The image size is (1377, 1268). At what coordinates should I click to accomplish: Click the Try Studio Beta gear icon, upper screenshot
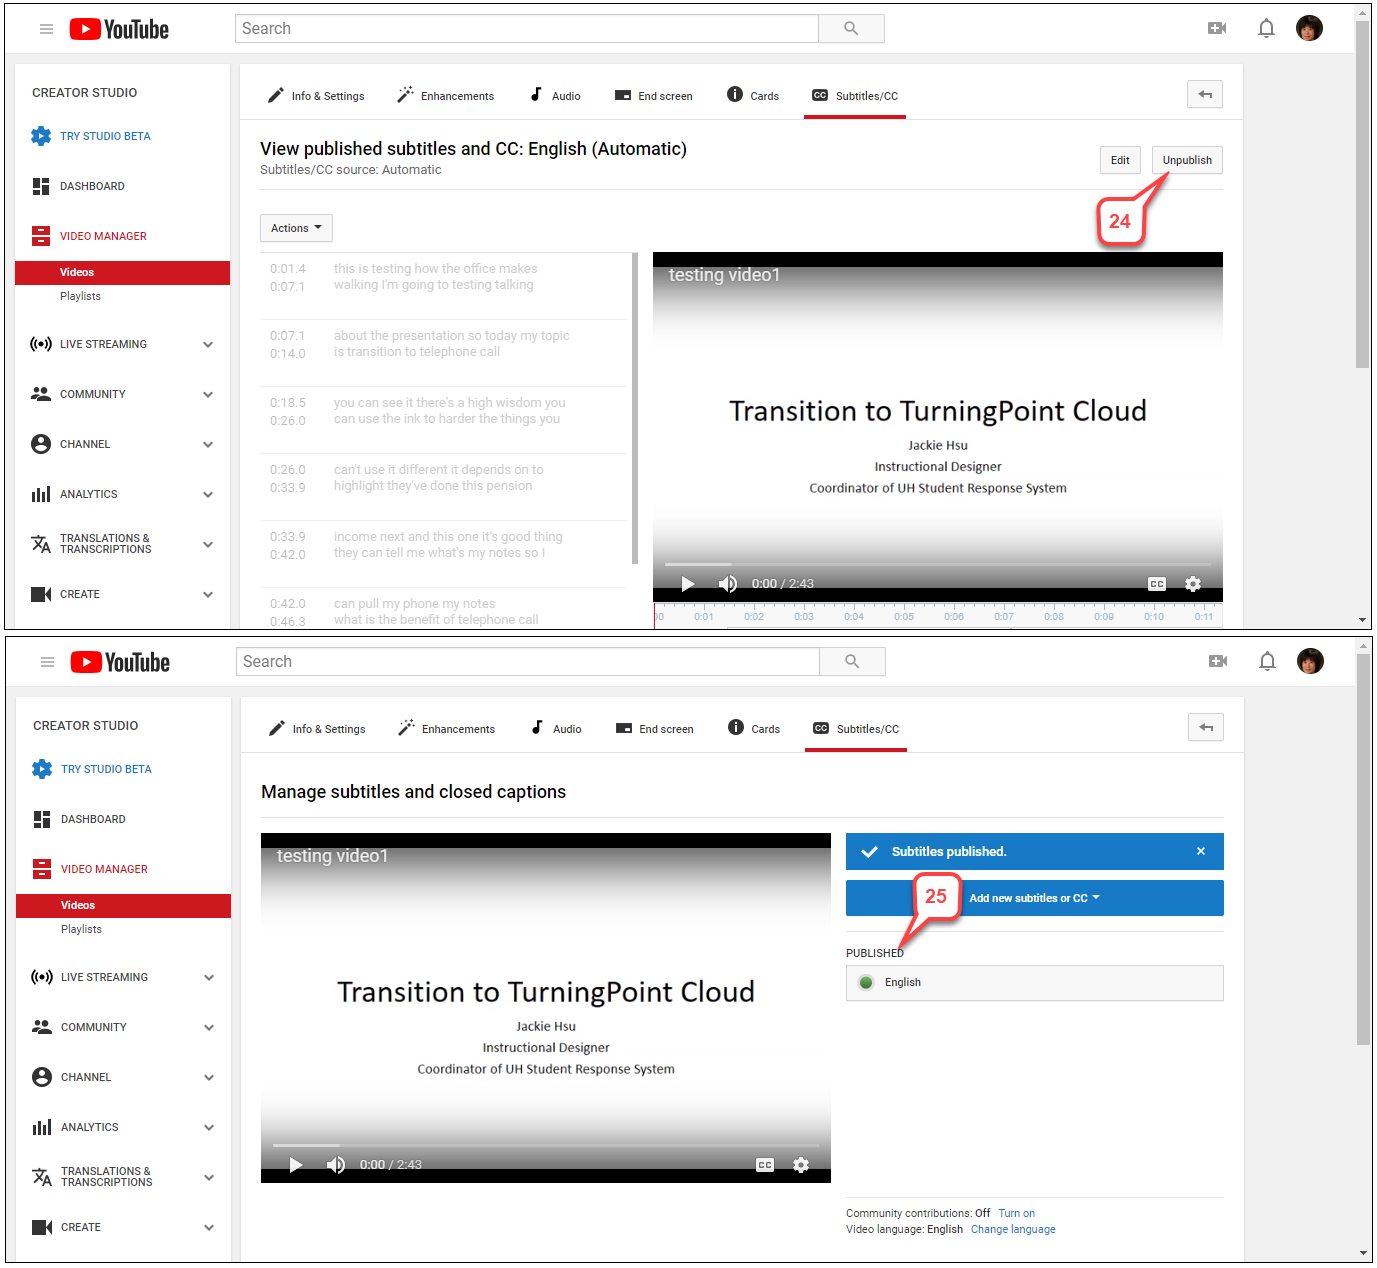(x=41, y=136)
